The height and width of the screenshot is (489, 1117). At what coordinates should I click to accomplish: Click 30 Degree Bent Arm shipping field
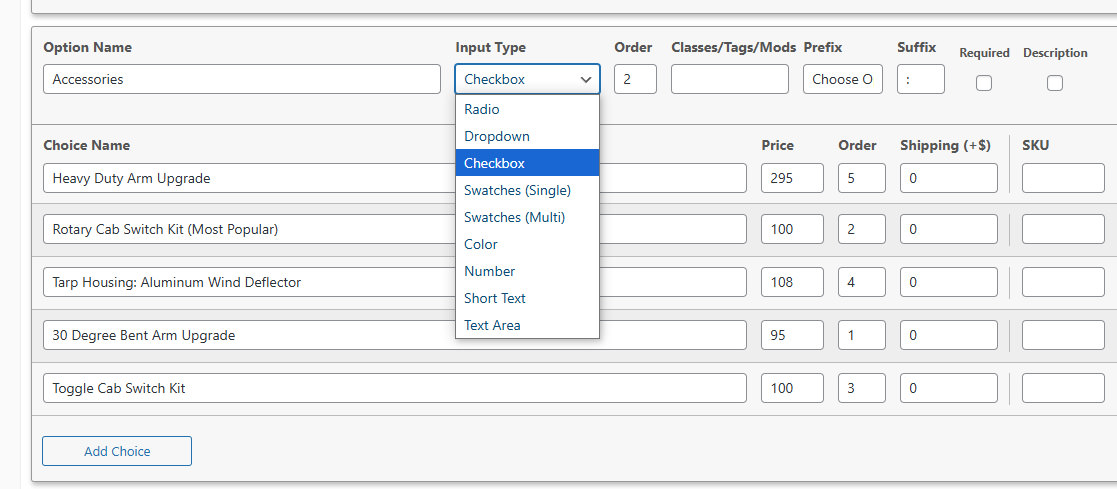pos(949,335)
